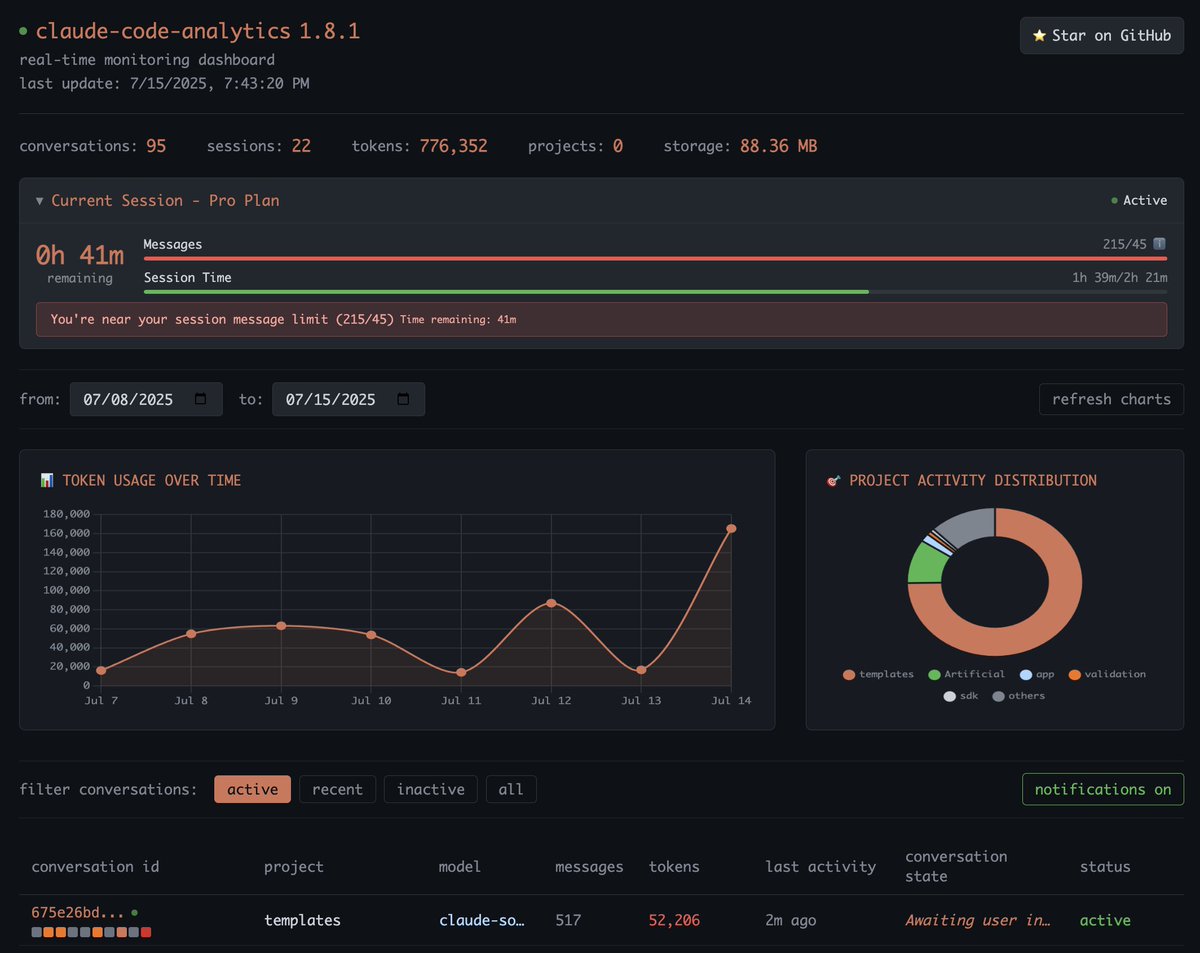This screenshot has height=953, width=1200.
Task: Click the tokens column header
Action: pyautogui.click(x=674, y=867)
